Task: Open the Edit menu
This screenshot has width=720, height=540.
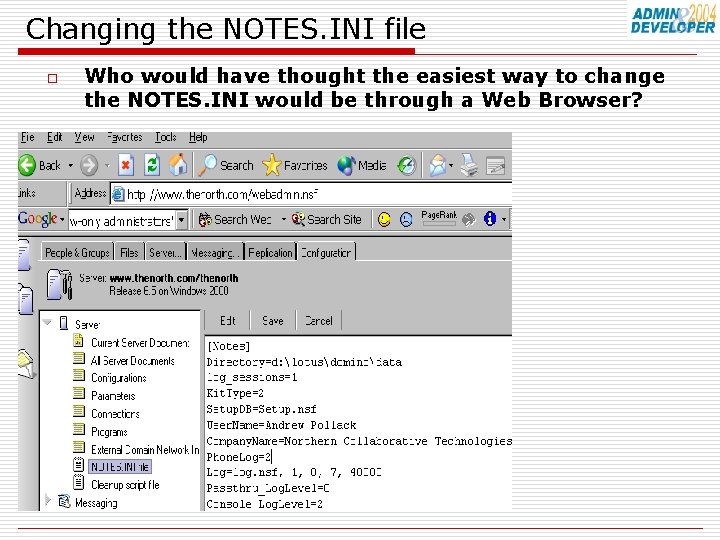Action: click(x=54, y=137)
